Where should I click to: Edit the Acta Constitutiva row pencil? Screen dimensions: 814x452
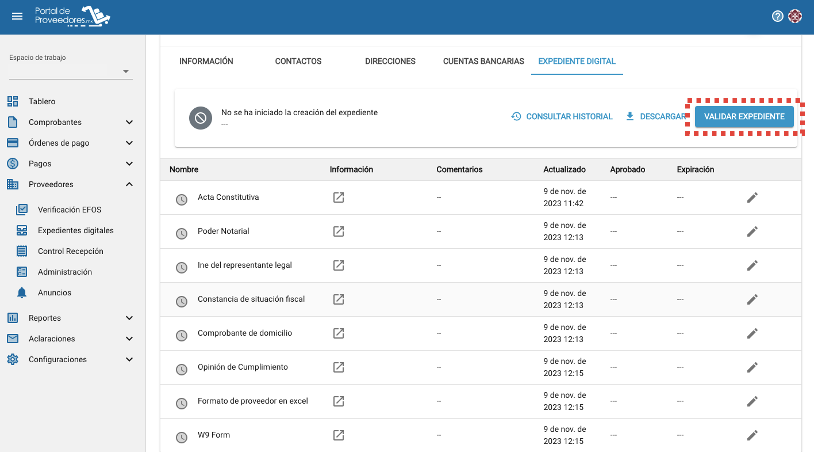click(752, 197)
